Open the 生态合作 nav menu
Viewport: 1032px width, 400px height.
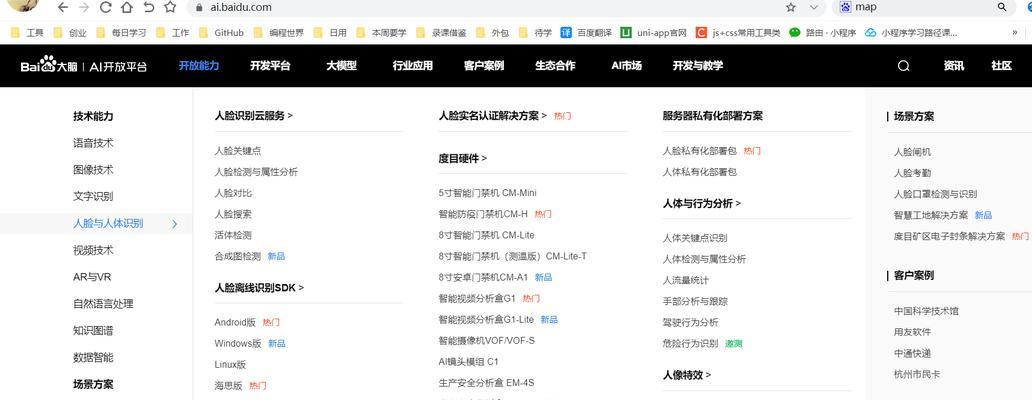pyautogui.click(x=555, y=66)
